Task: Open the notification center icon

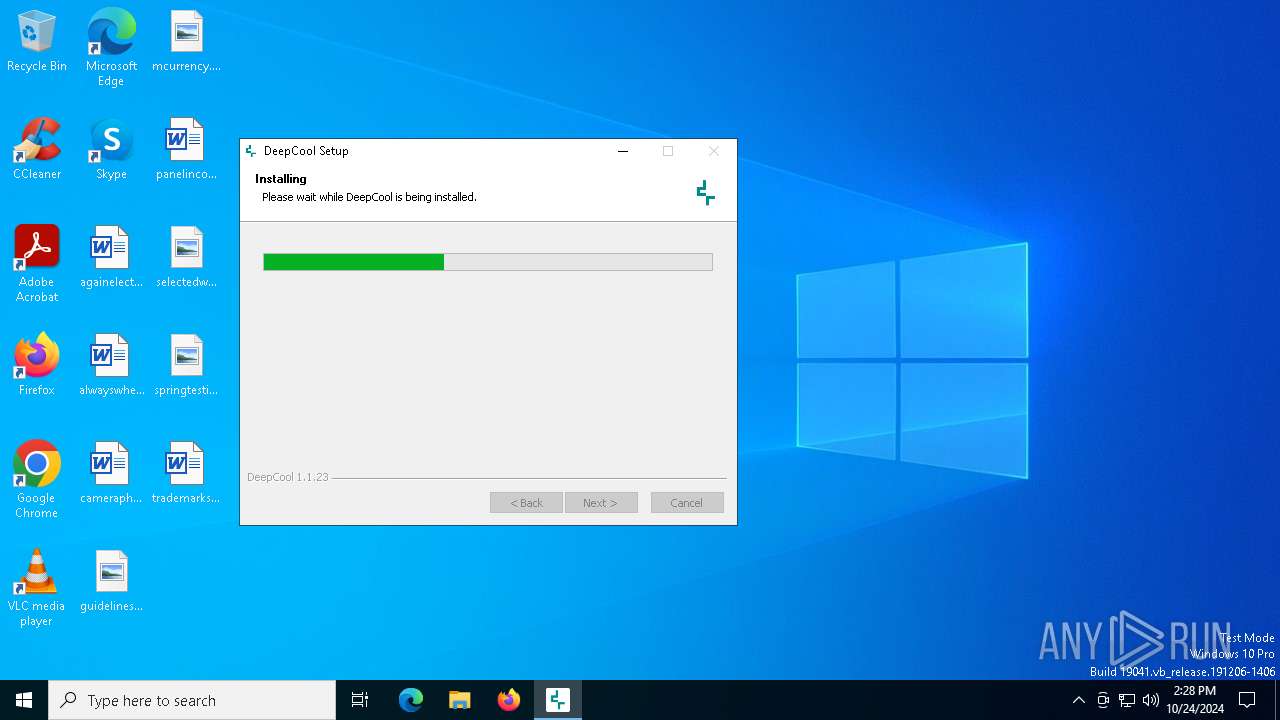Action: (1247, 700)
